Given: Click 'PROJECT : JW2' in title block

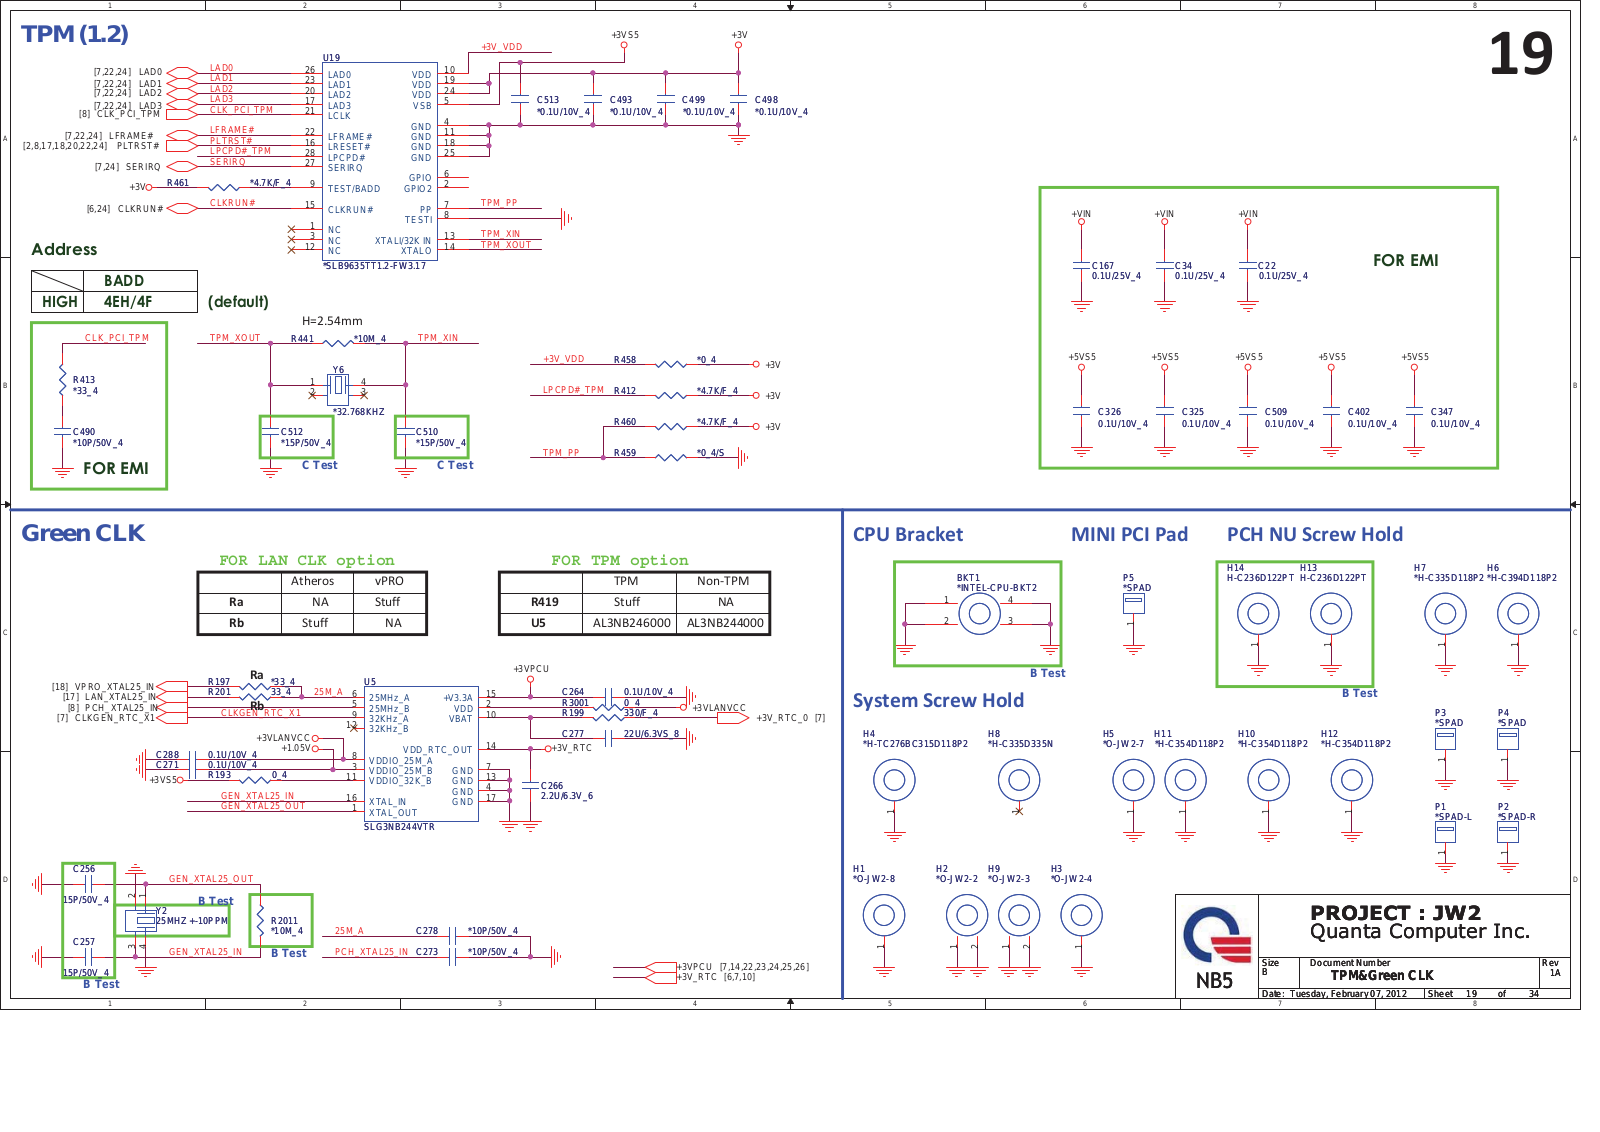Looking at the screenshot, I should click(1396, 913).
